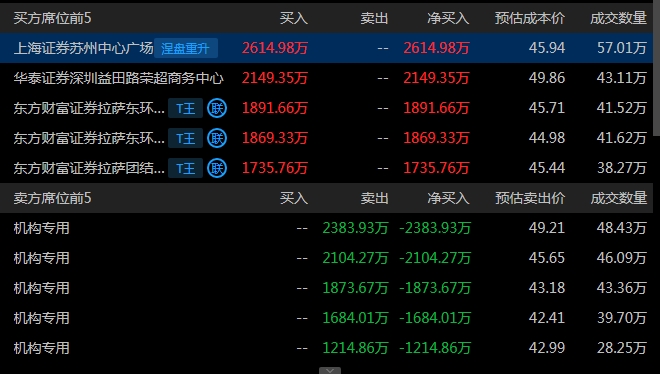Select the 机构专用 row with 2383.93万 sold
Screen dimensions: 660x374
326,228
